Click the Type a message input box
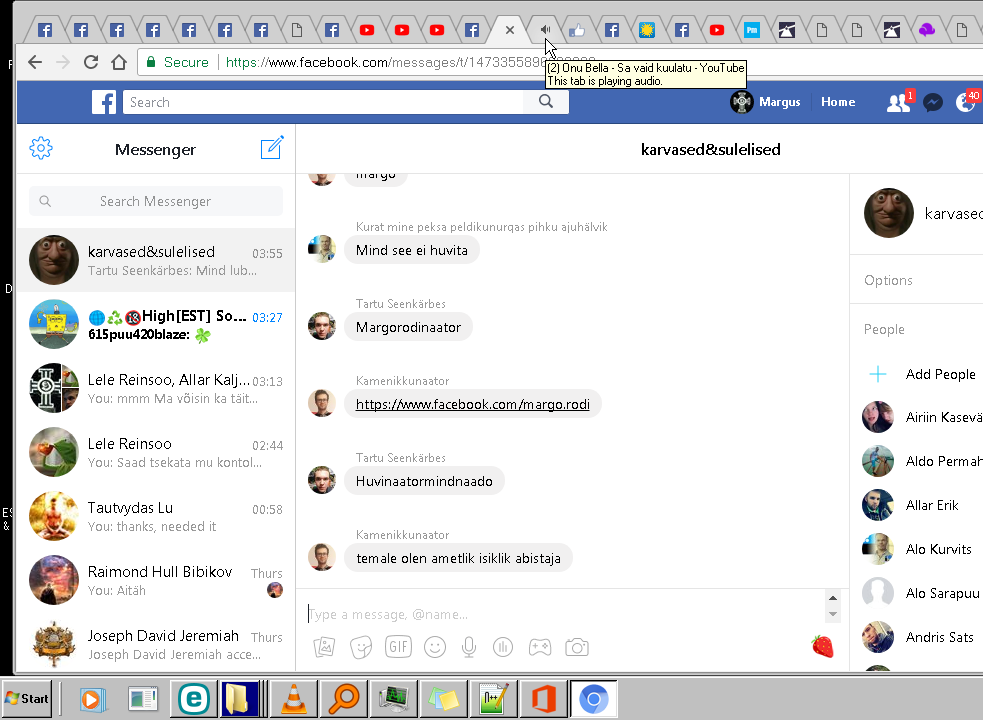The width and height of the screenshot is (983, 720). tap(564, 614)
